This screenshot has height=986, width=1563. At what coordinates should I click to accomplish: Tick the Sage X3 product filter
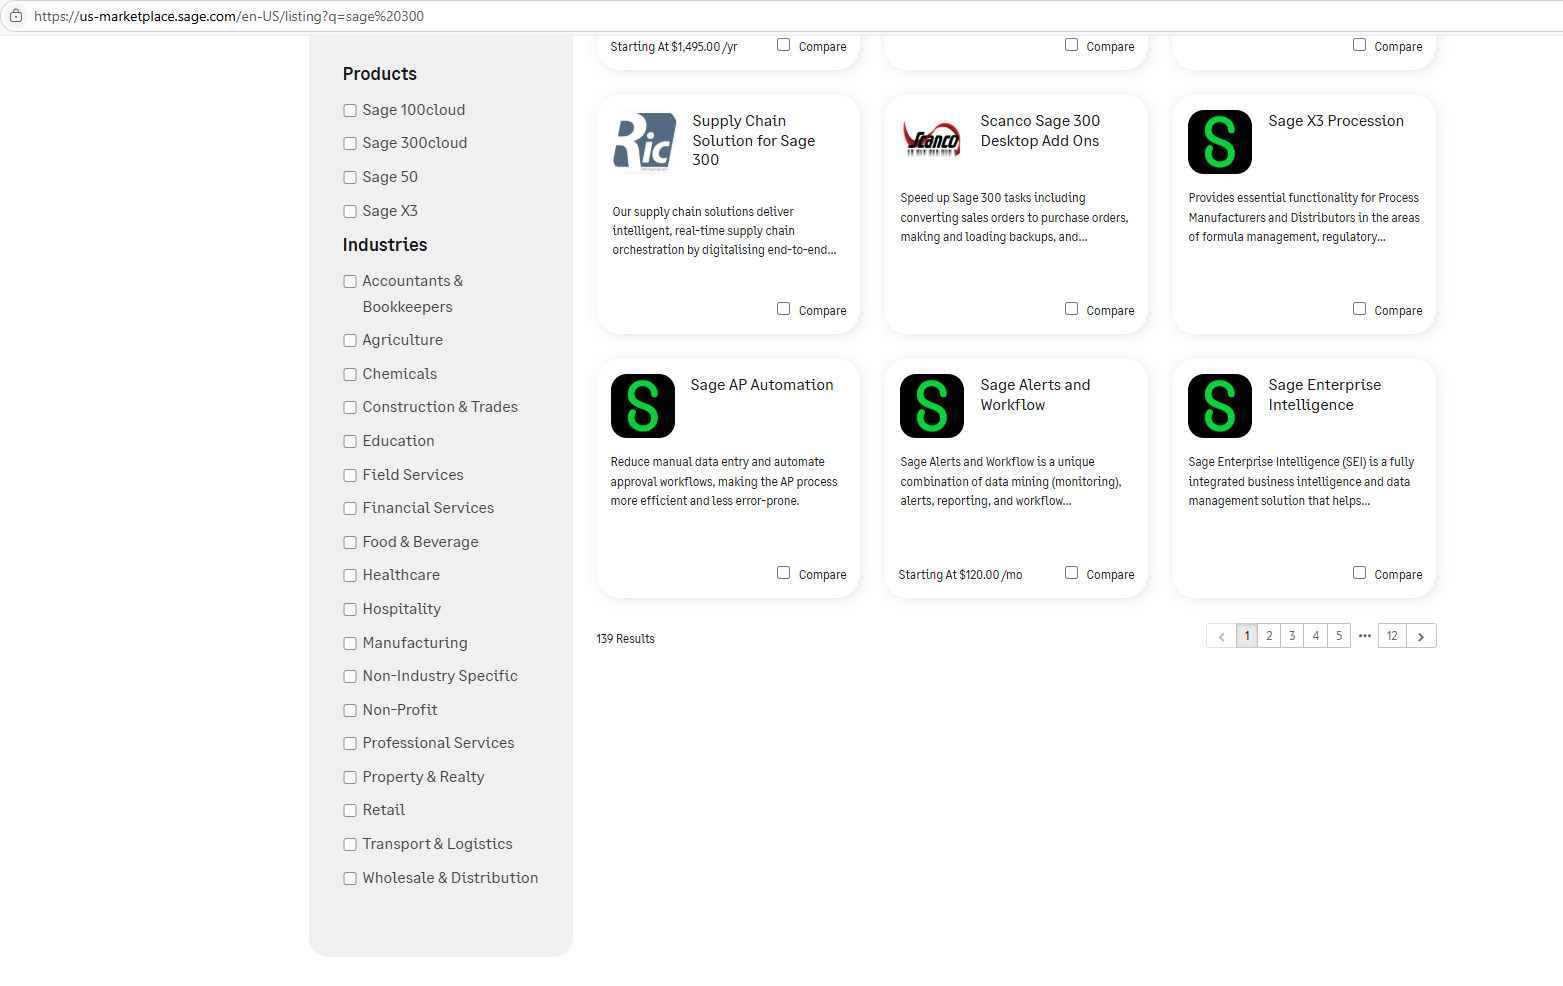point(350,212)
